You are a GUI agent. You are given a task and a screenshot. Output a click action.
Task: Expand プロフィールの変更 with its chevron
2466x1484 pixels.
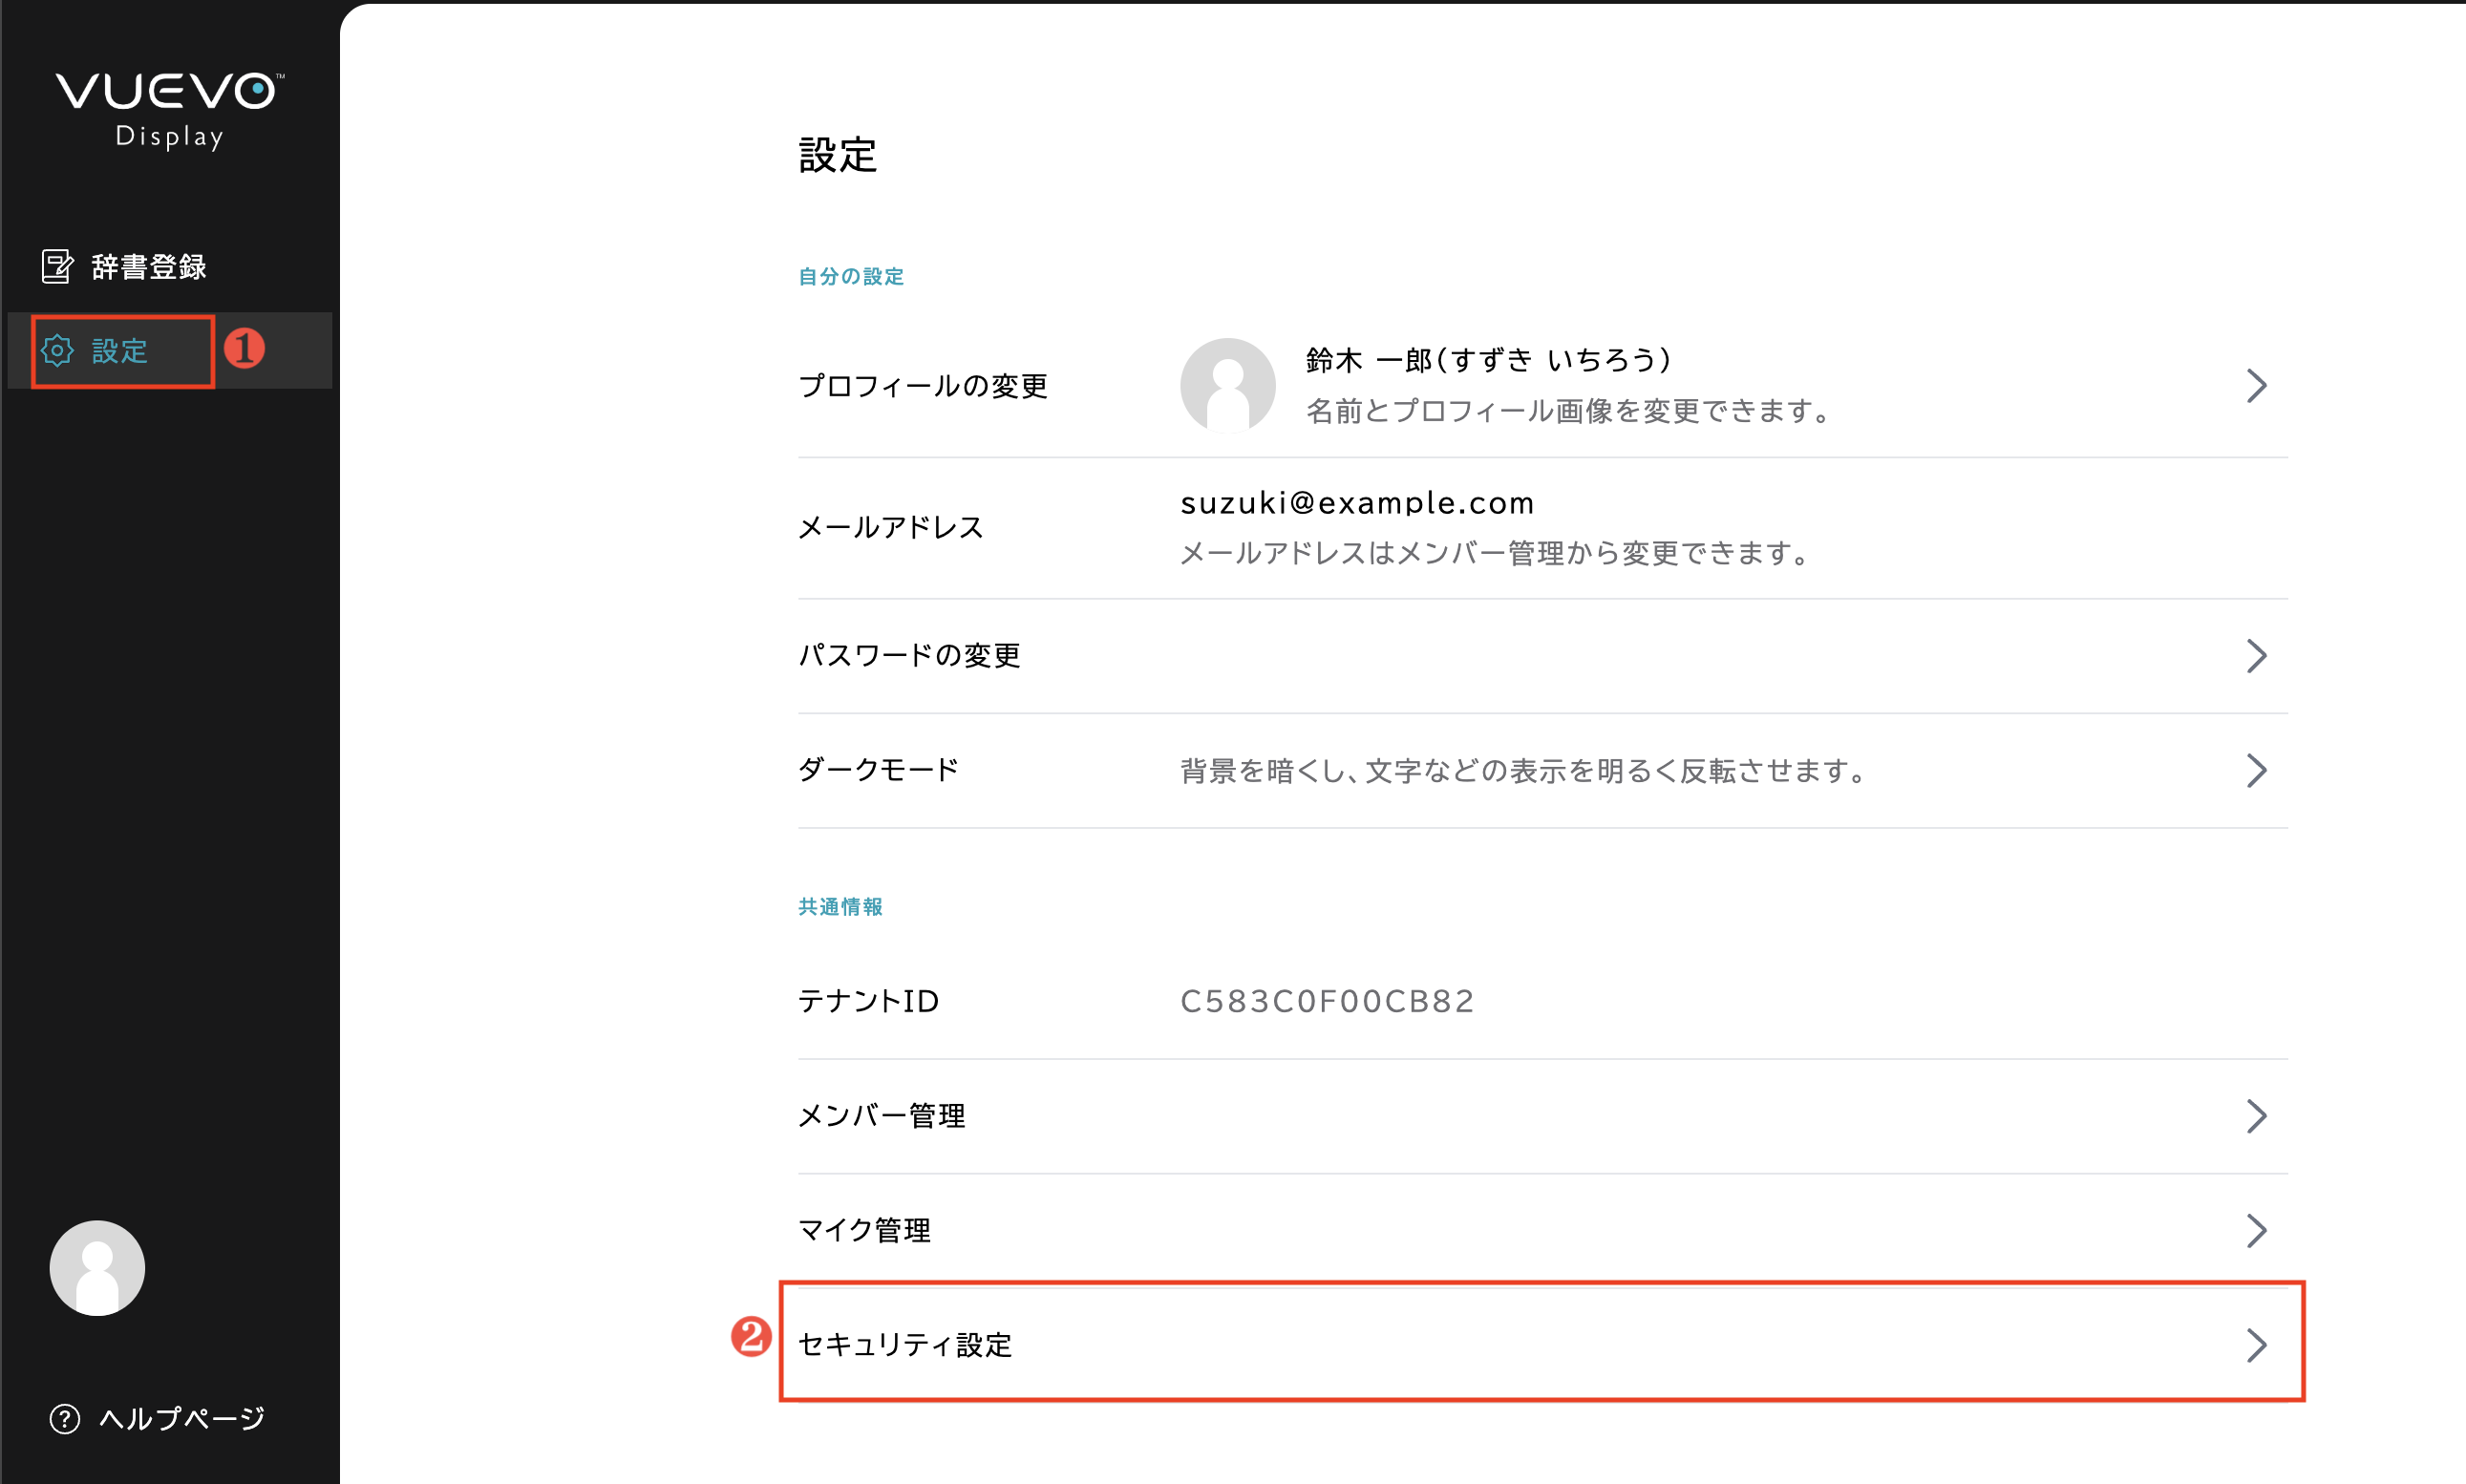point(2257,386)
